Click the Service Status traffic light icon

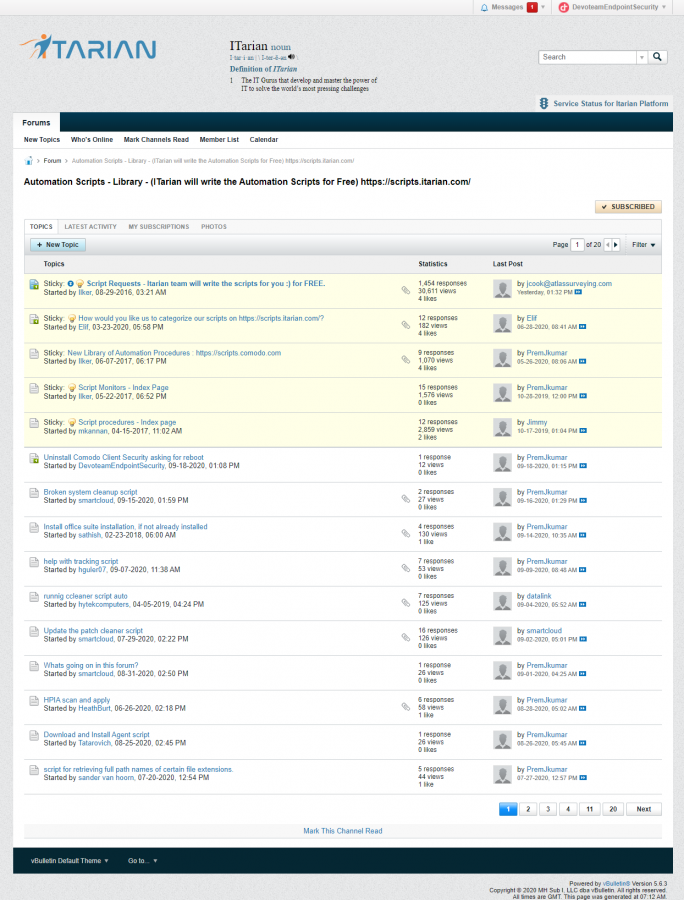tap(544, 103)
